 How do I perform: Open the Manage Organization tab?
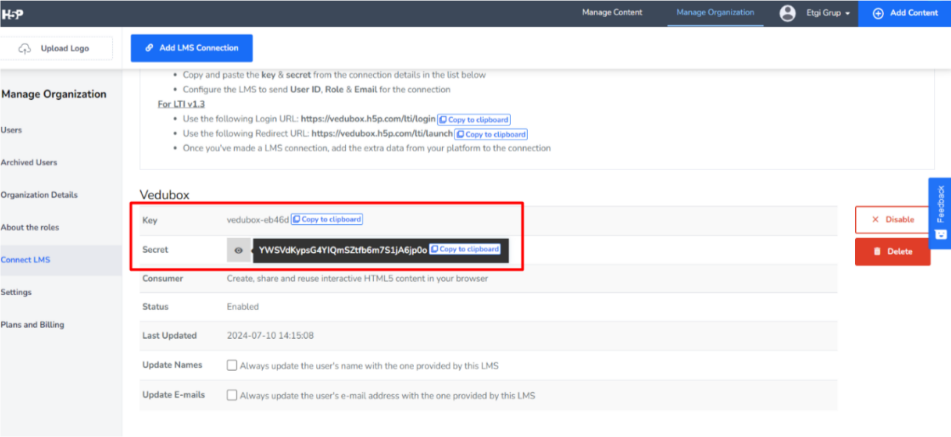point(715,13)
